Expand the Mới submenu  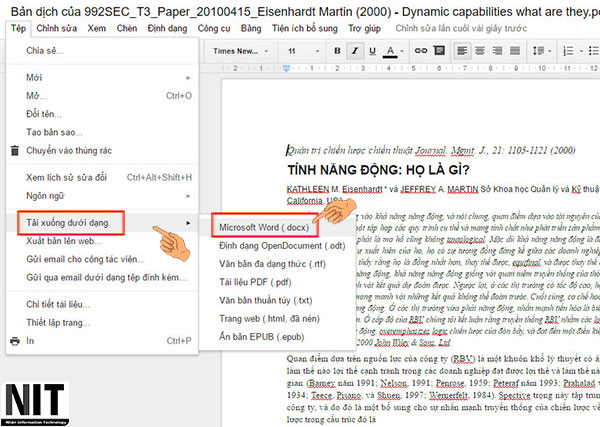click(103, 77)
